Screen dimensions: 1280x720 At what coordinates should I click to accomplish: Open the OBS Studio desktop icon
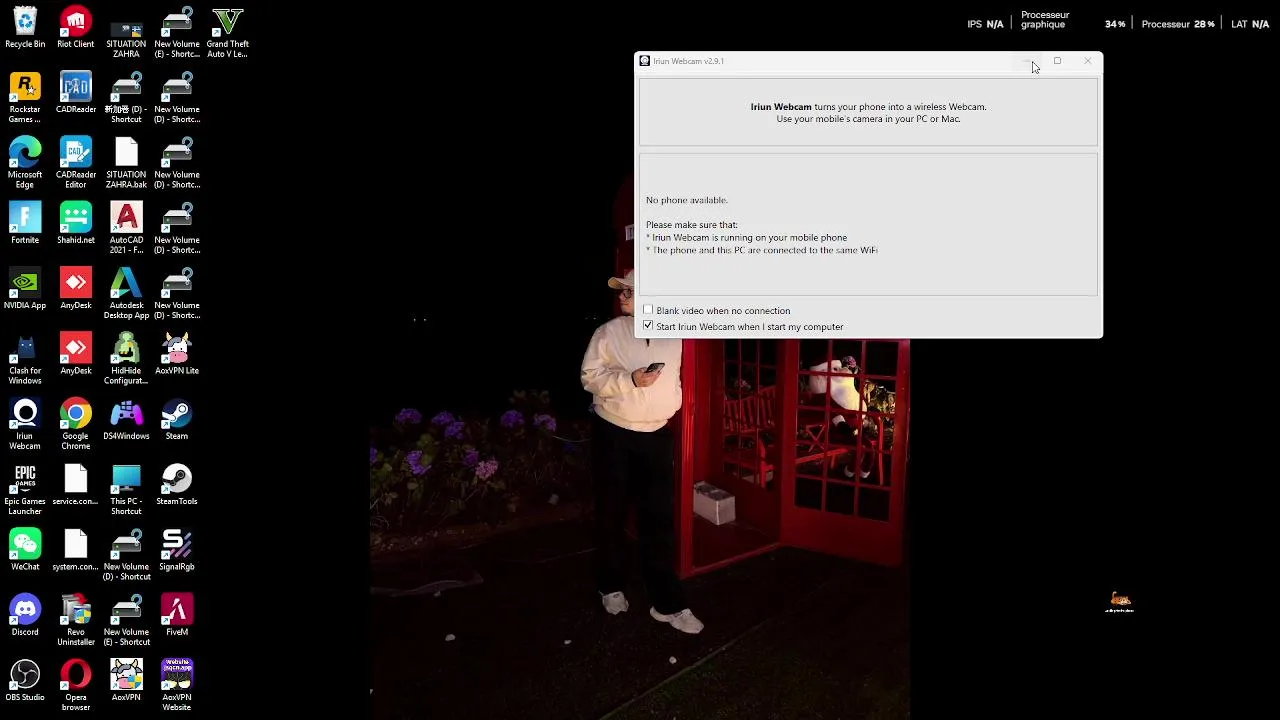(25, 681)
